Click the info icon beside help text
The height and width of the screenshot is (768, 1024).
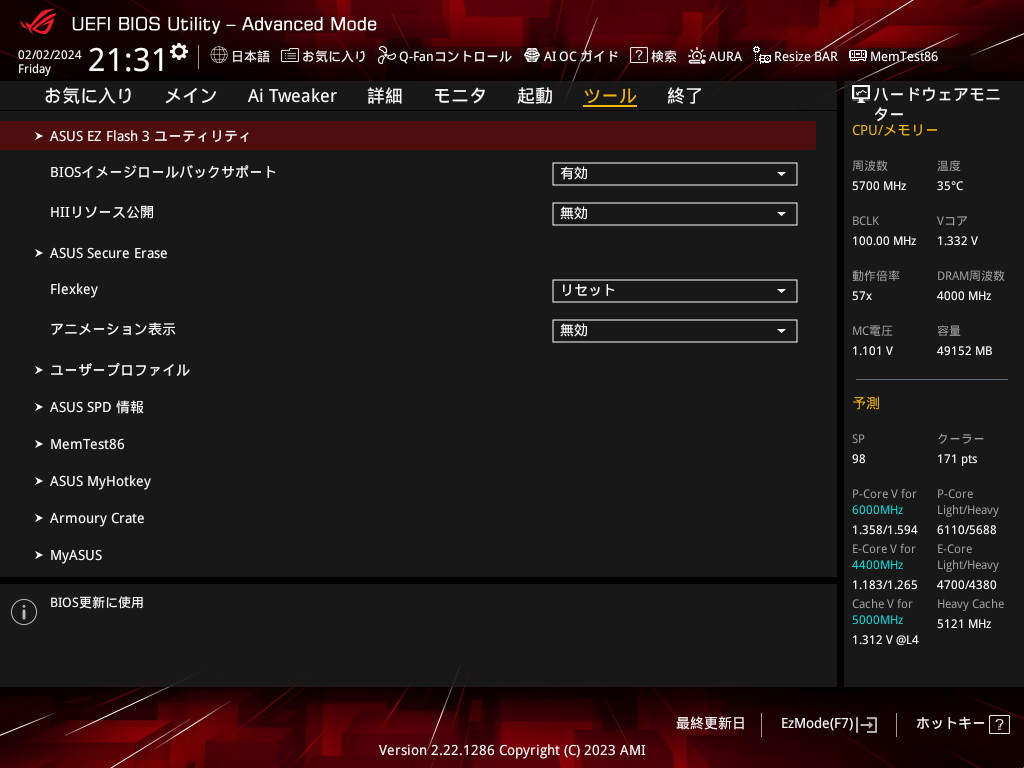click(24, 612)
